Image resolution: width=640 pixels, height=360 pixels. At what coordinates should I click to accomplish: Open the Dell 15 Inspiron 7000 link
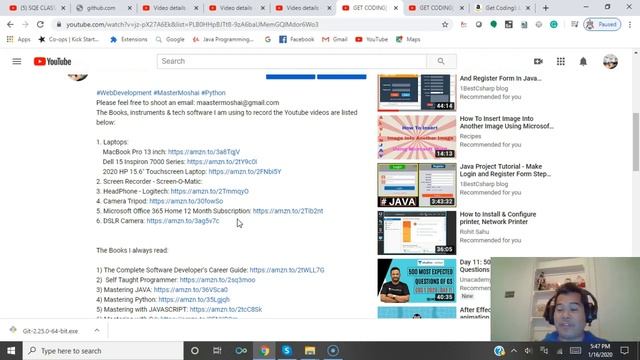point(222,162)
